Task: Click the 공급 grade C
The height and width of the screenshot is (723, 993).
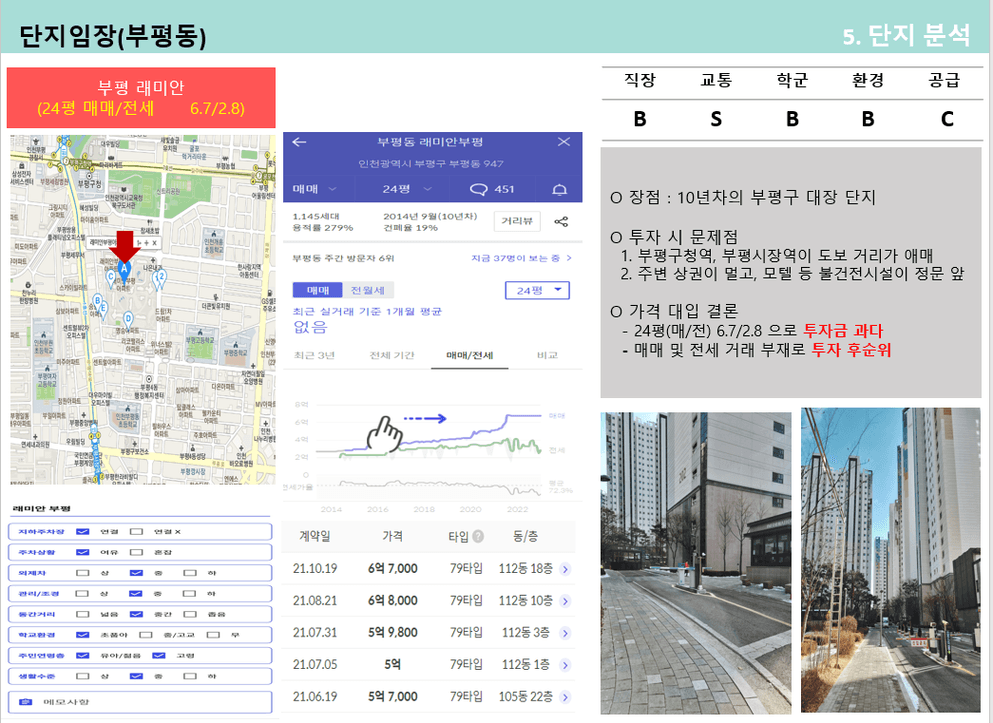Action: [947, 119]
